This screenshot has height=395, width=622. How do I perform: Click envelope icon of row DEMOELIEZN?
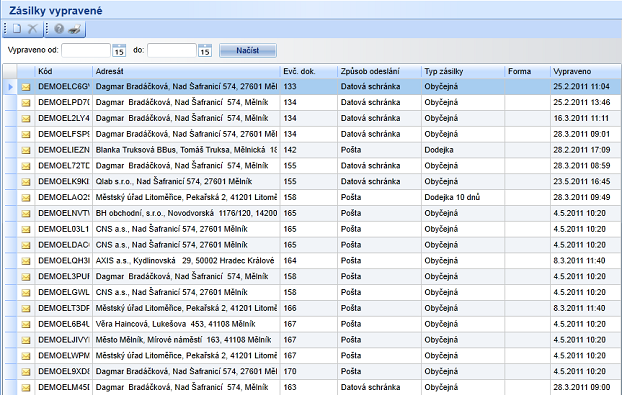pyautogui.click(x=26, y=150)
